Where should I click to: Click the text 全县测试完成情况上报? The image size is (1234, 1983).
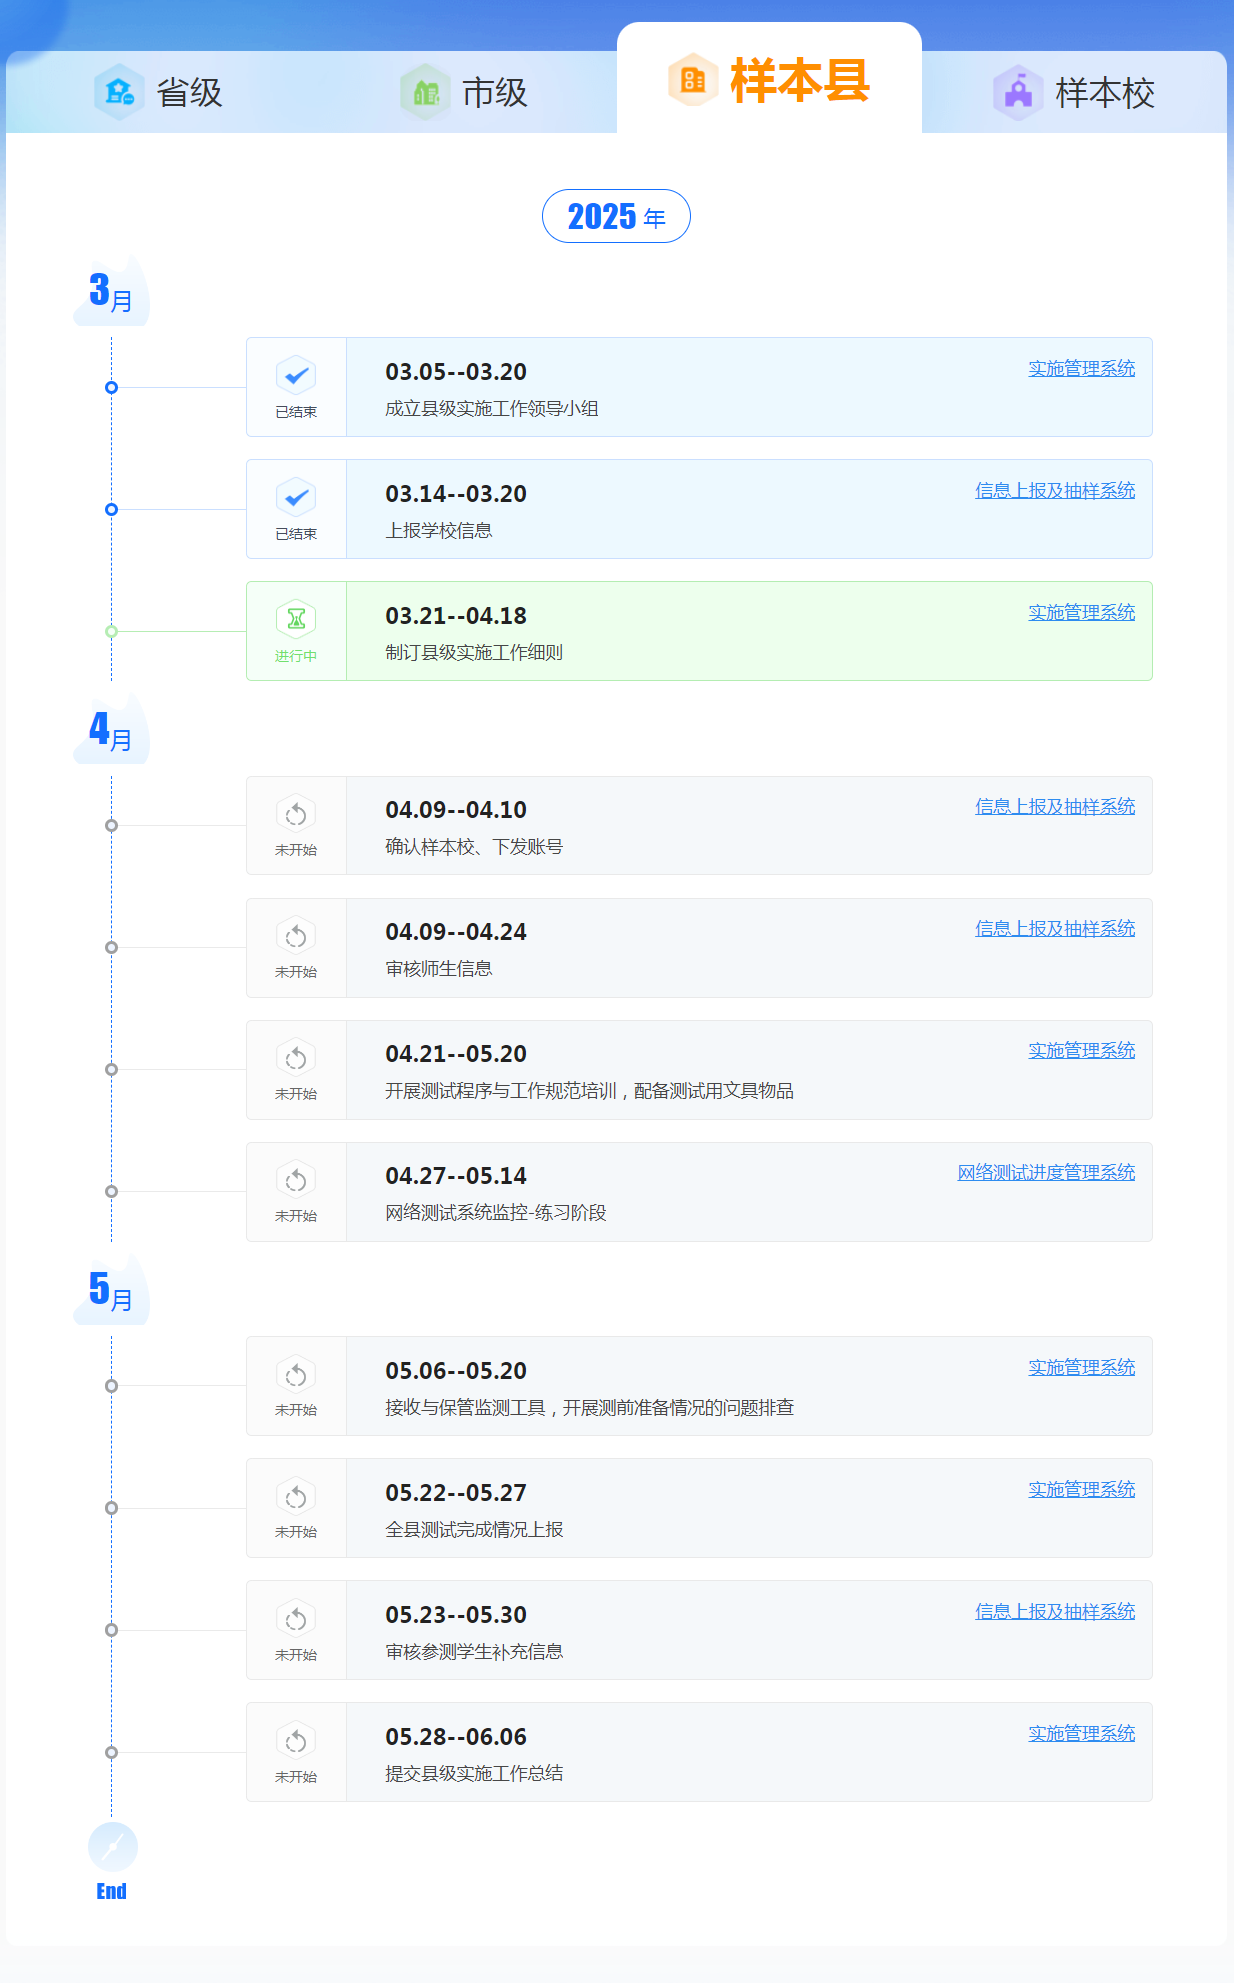tap(474, 1529)
